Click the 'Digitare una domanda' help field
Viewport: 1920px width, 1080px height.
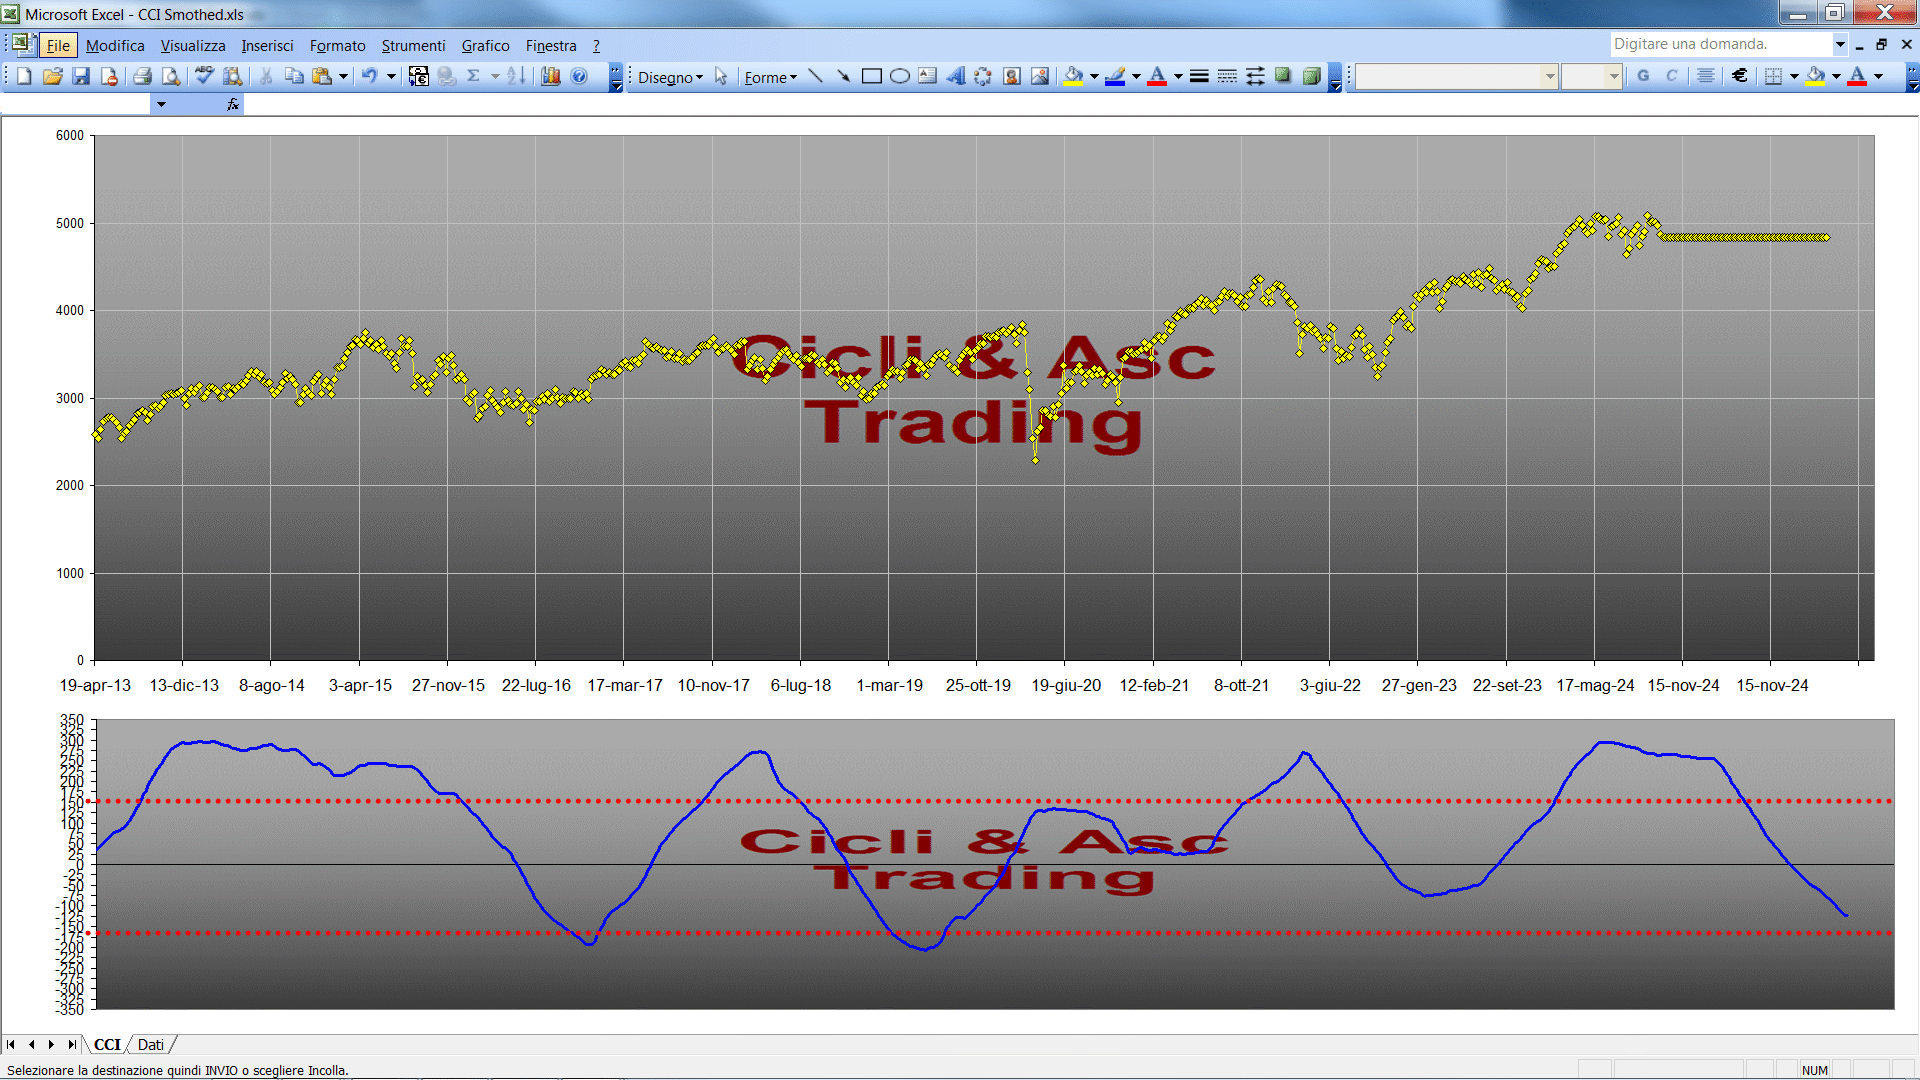pyautogui.click(x=1720, y=44)
